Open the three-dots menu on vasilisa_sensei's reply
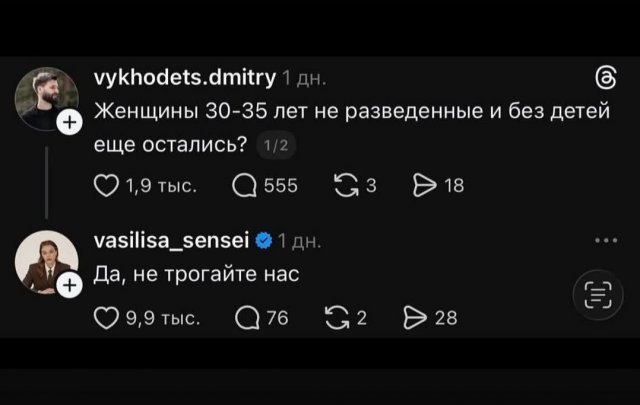Image resolution: width=640 pixels, height=405 pixels. pyautogui.click(x=606, y=240)
